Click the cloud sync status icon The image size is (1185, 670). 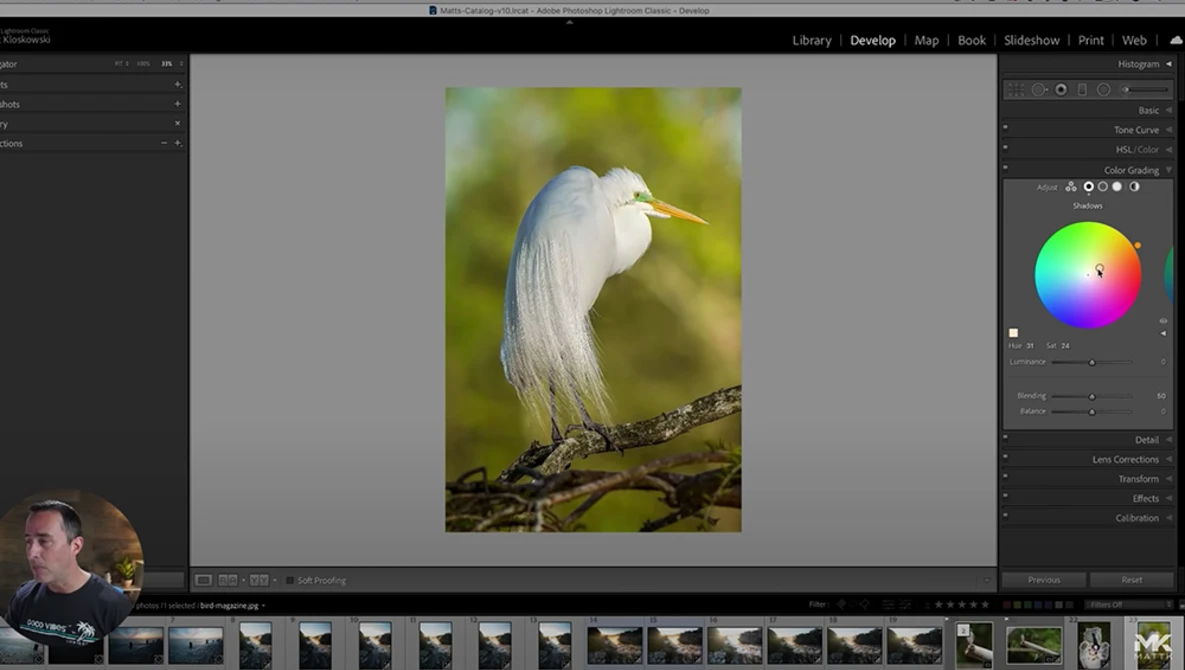click(1176, 41)
